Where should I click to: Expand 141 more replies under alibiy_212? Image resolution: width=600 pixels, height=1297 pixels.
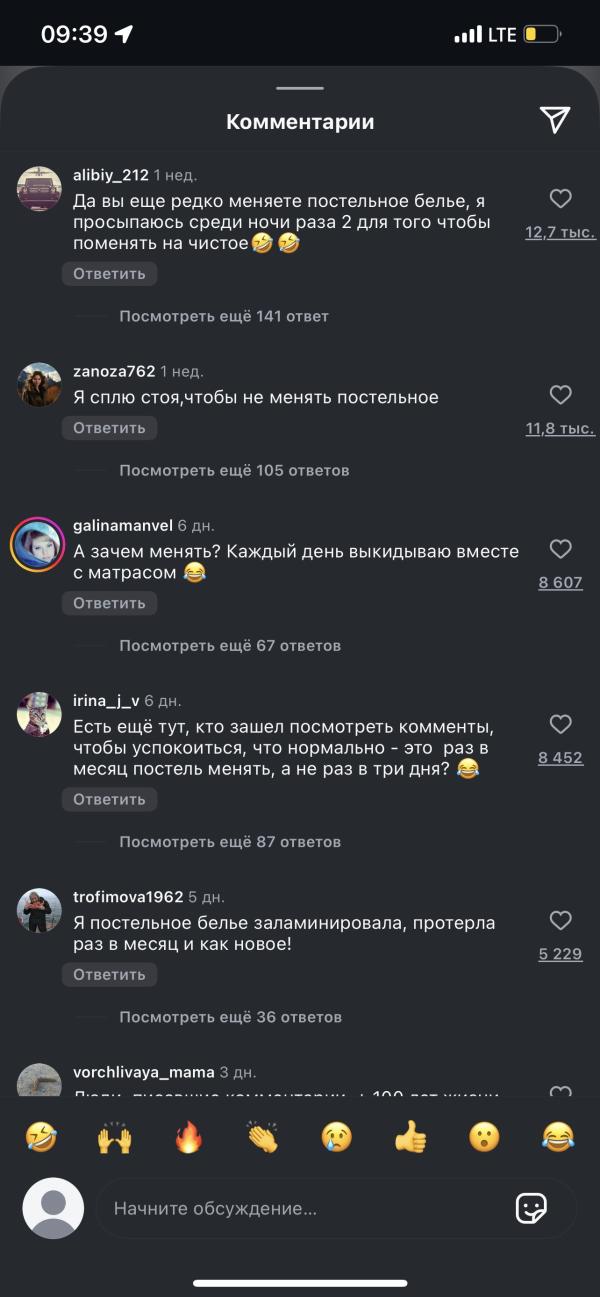click(x=224, y=316)
